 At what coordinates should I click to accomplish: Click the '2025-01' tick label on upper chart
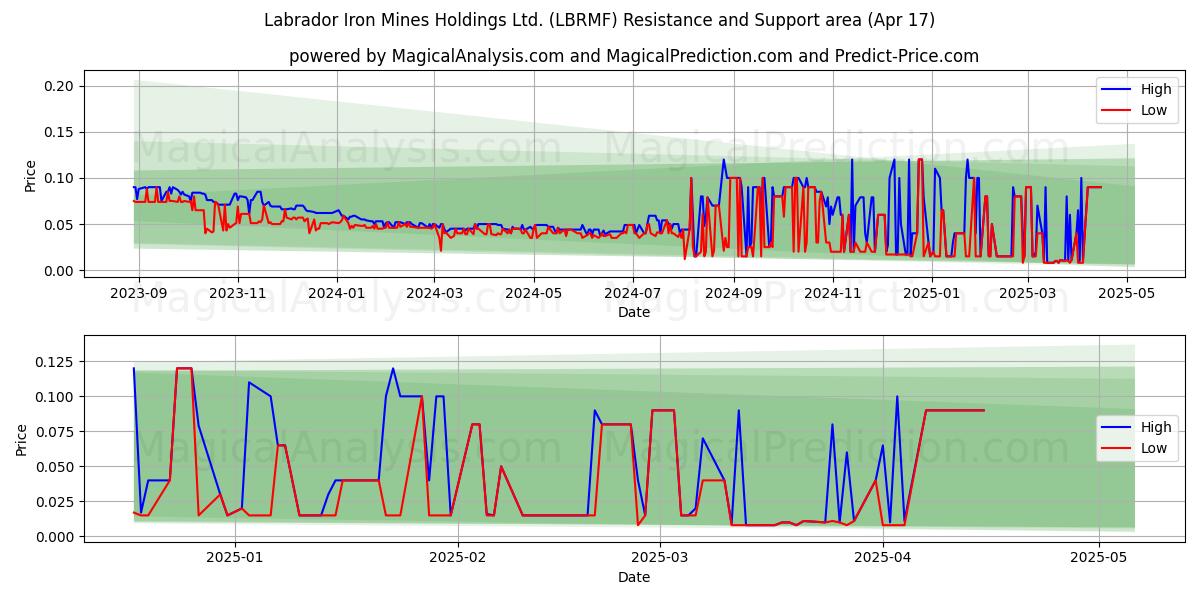931,293
